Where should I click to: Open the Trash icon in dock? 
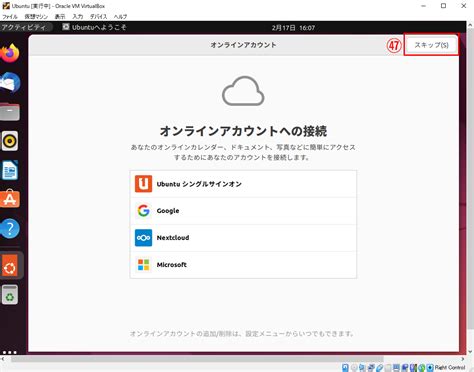[x=10, y=295]
